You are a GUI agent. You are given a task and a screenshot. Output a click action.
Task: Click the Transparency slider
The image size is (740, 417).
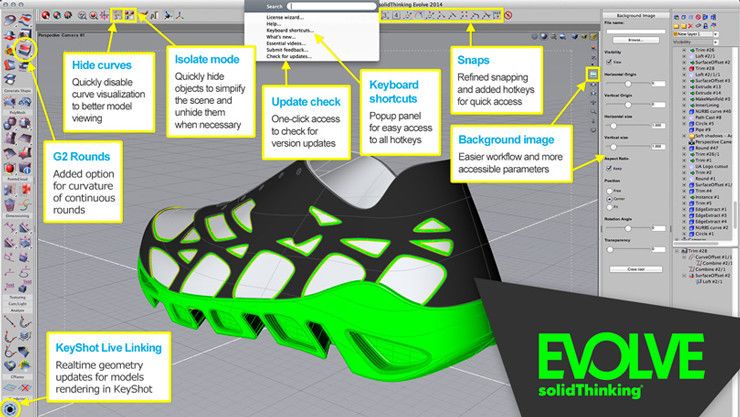click(628, 249)
